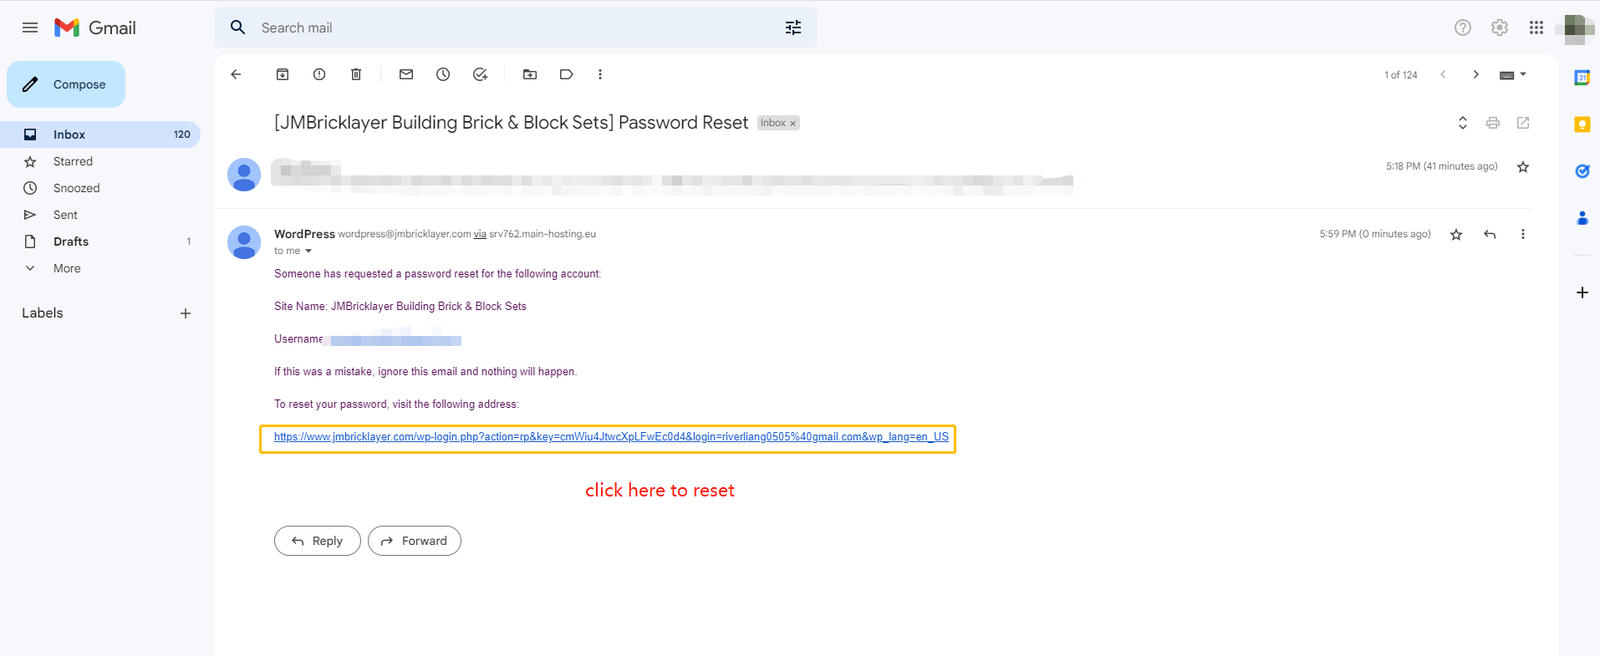This screenshot has width=1600, height=656.
Task: Remove Inbox label from conversation
Action: point(793,123)
